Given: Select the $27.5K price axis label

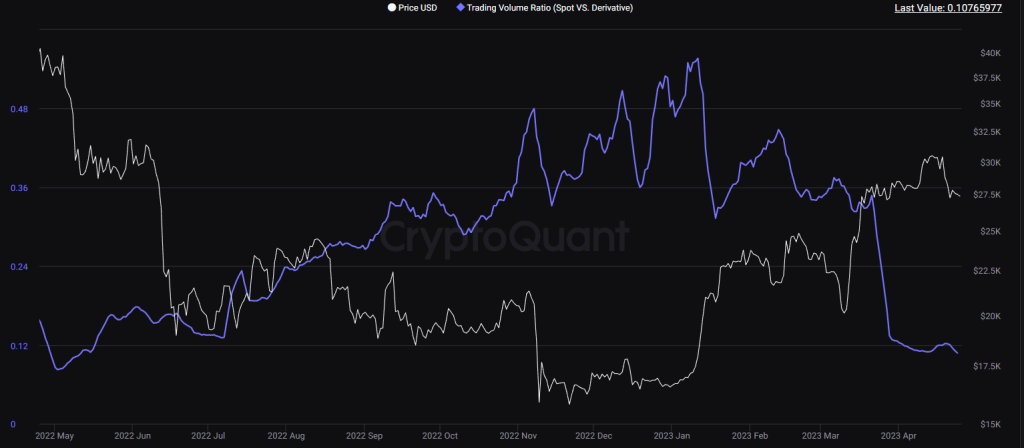Looking at the screenshot, I should tap(987, 195).
